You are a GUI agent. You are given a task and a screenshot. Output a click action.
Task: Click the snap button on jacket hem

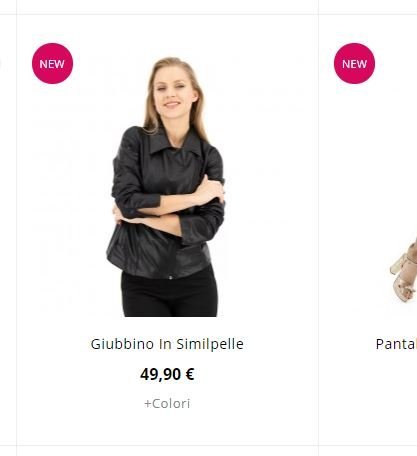(x=171, y=277)
